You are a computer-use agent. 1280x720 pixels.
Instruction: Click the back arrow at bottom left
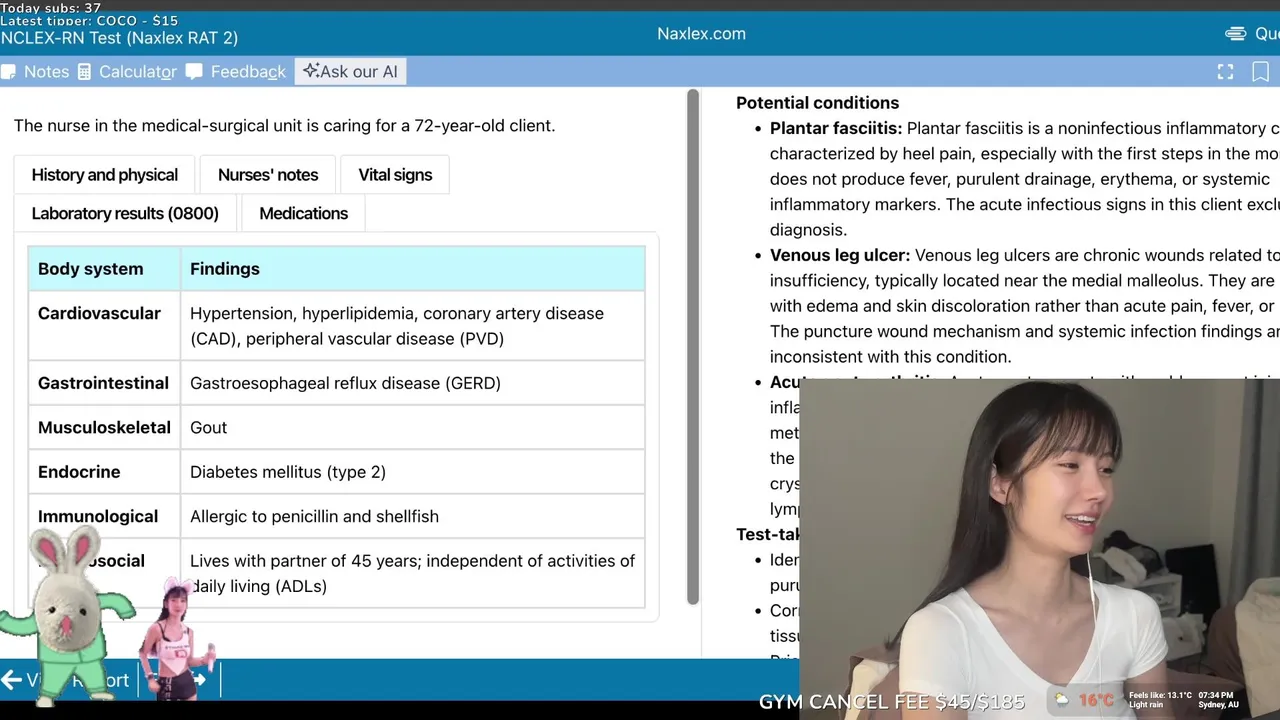(11, 680)
